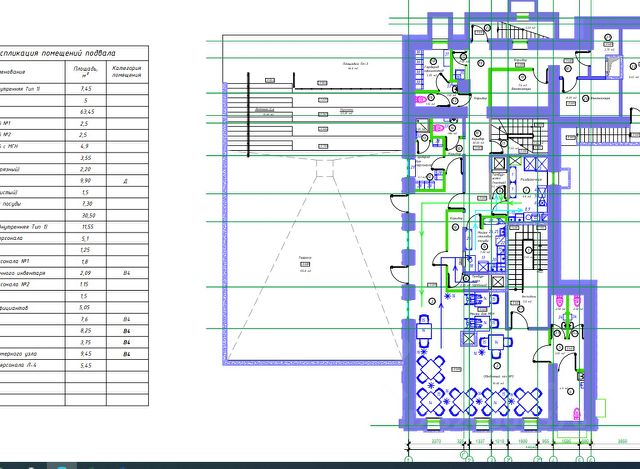Click the area value '5,45' in the Л-4 row

[86, 365]
